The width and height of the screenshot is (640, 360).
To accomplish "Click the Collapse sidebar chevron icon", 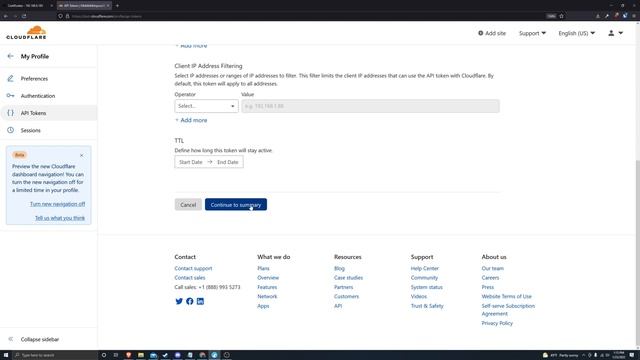I will point(11,339).
